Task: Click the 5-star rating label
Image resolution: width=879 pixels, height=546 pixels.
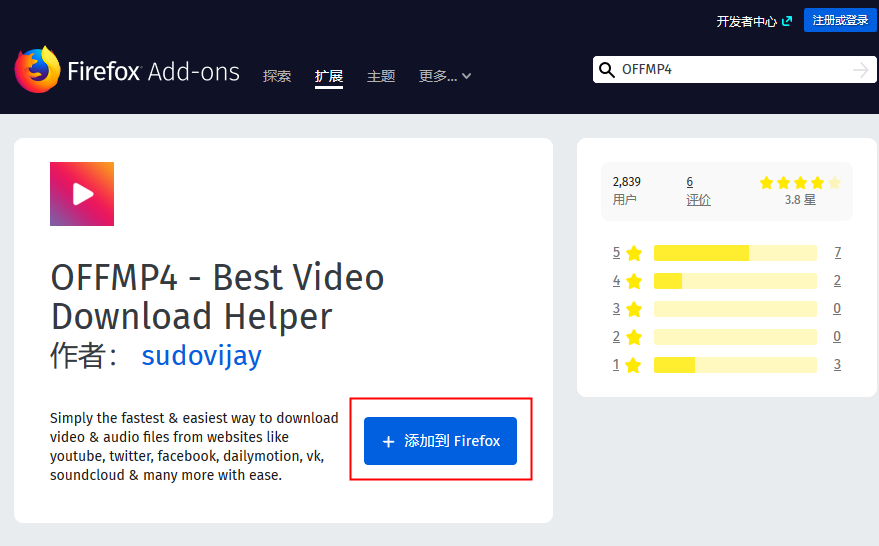Action: [627, 253]
